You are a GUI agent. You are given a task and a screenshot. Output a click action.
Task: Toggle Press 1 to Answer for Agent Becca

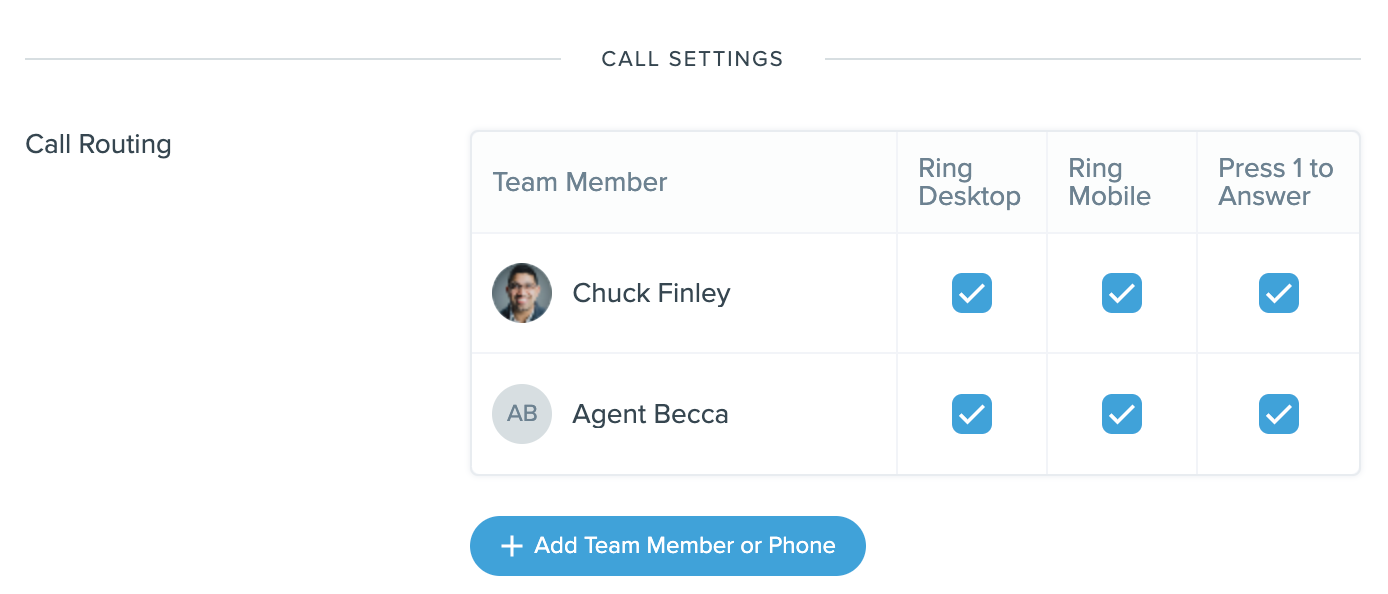1278,413
